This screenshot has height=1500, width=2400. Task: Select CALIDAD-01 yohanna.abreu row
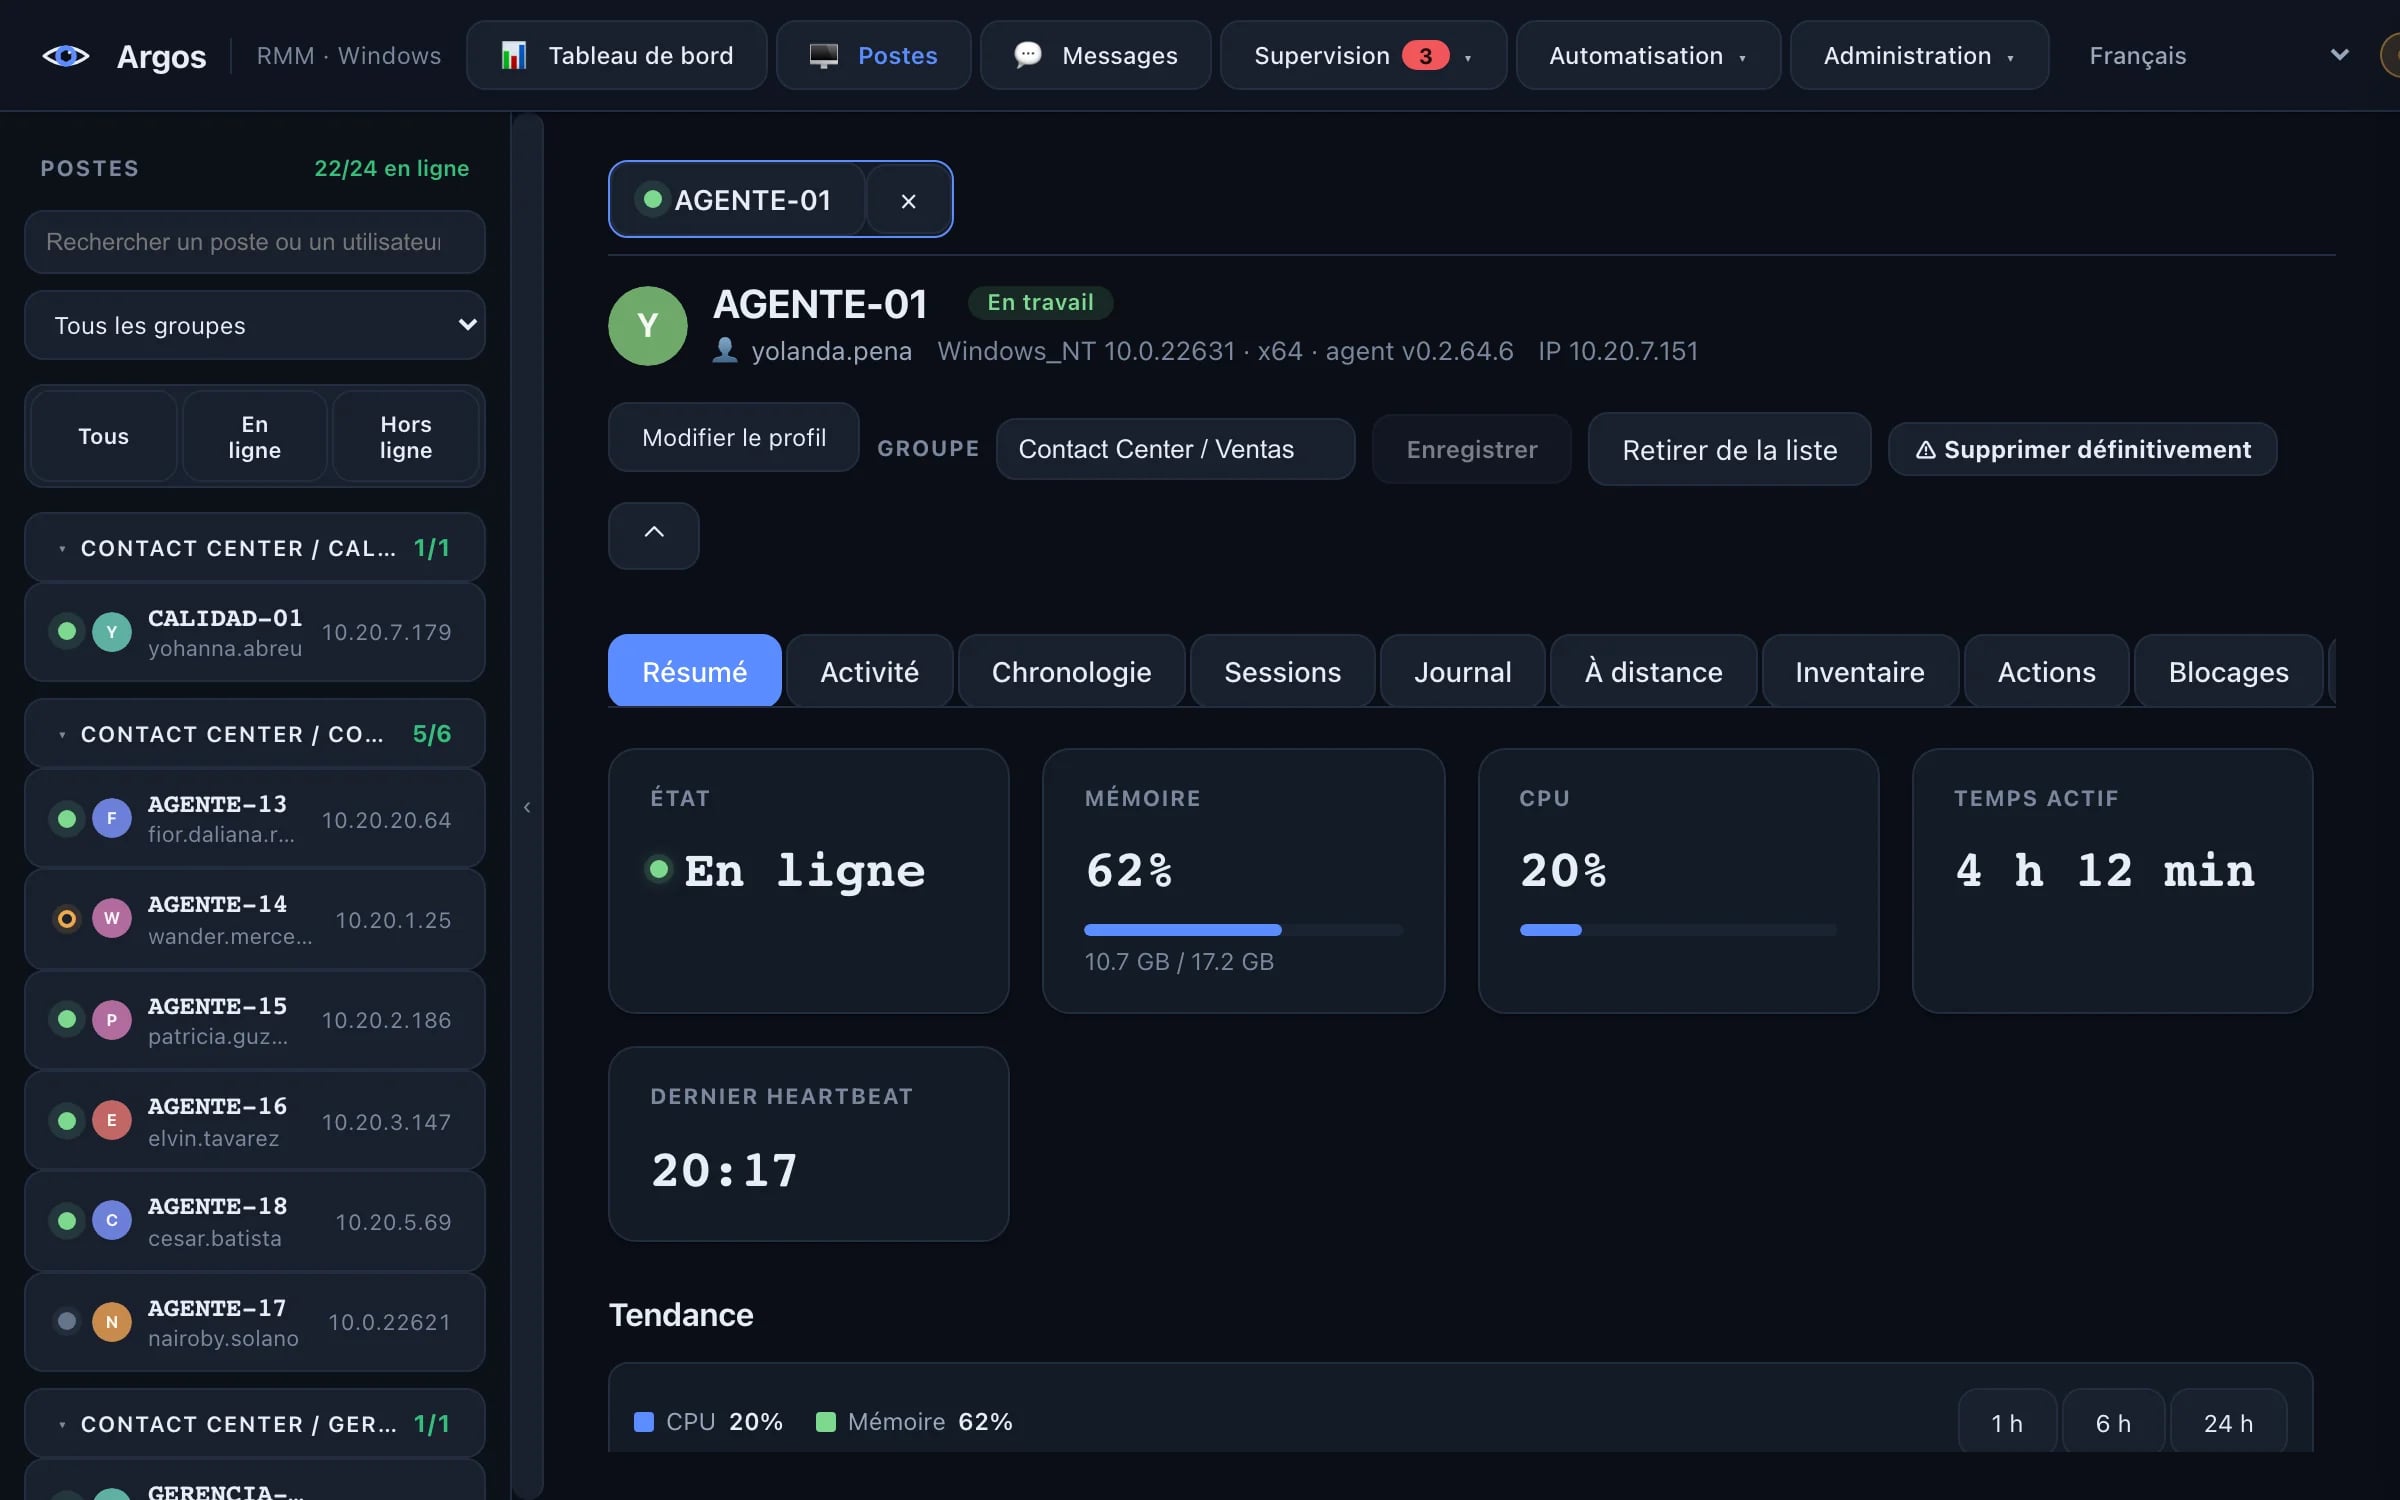255,632
